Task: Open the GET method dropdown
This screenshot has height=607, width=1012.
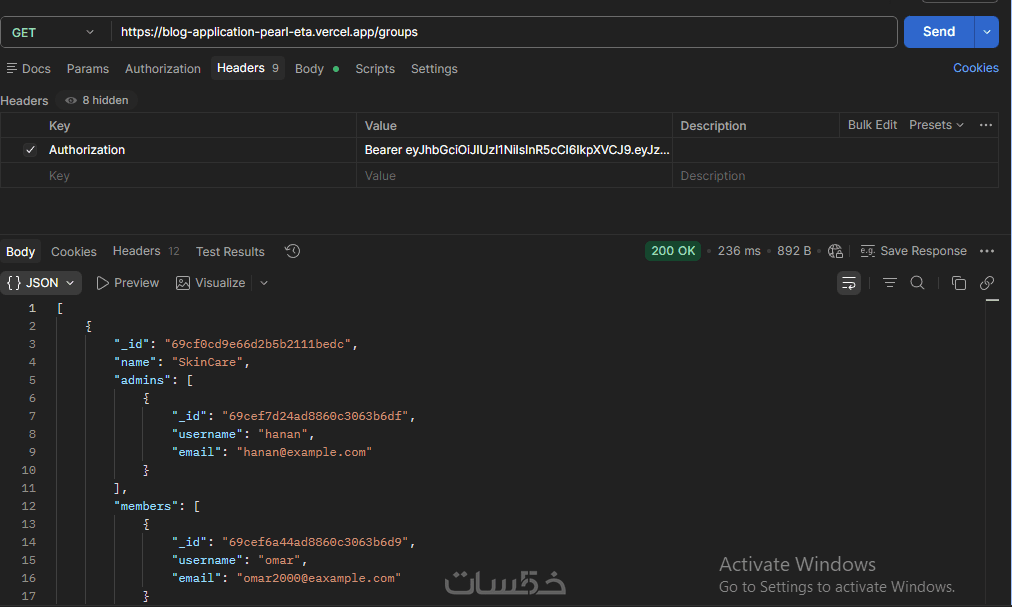Action: point(54,32)
